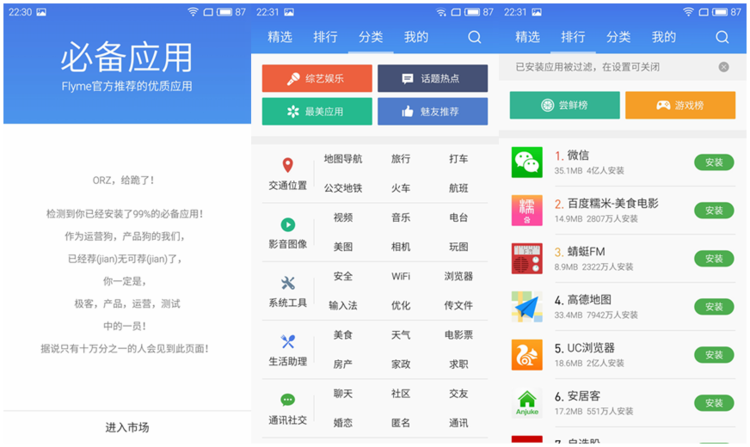Tap the UC浏览器 squirrel icon
750x447 pixels.
(527, 355)
